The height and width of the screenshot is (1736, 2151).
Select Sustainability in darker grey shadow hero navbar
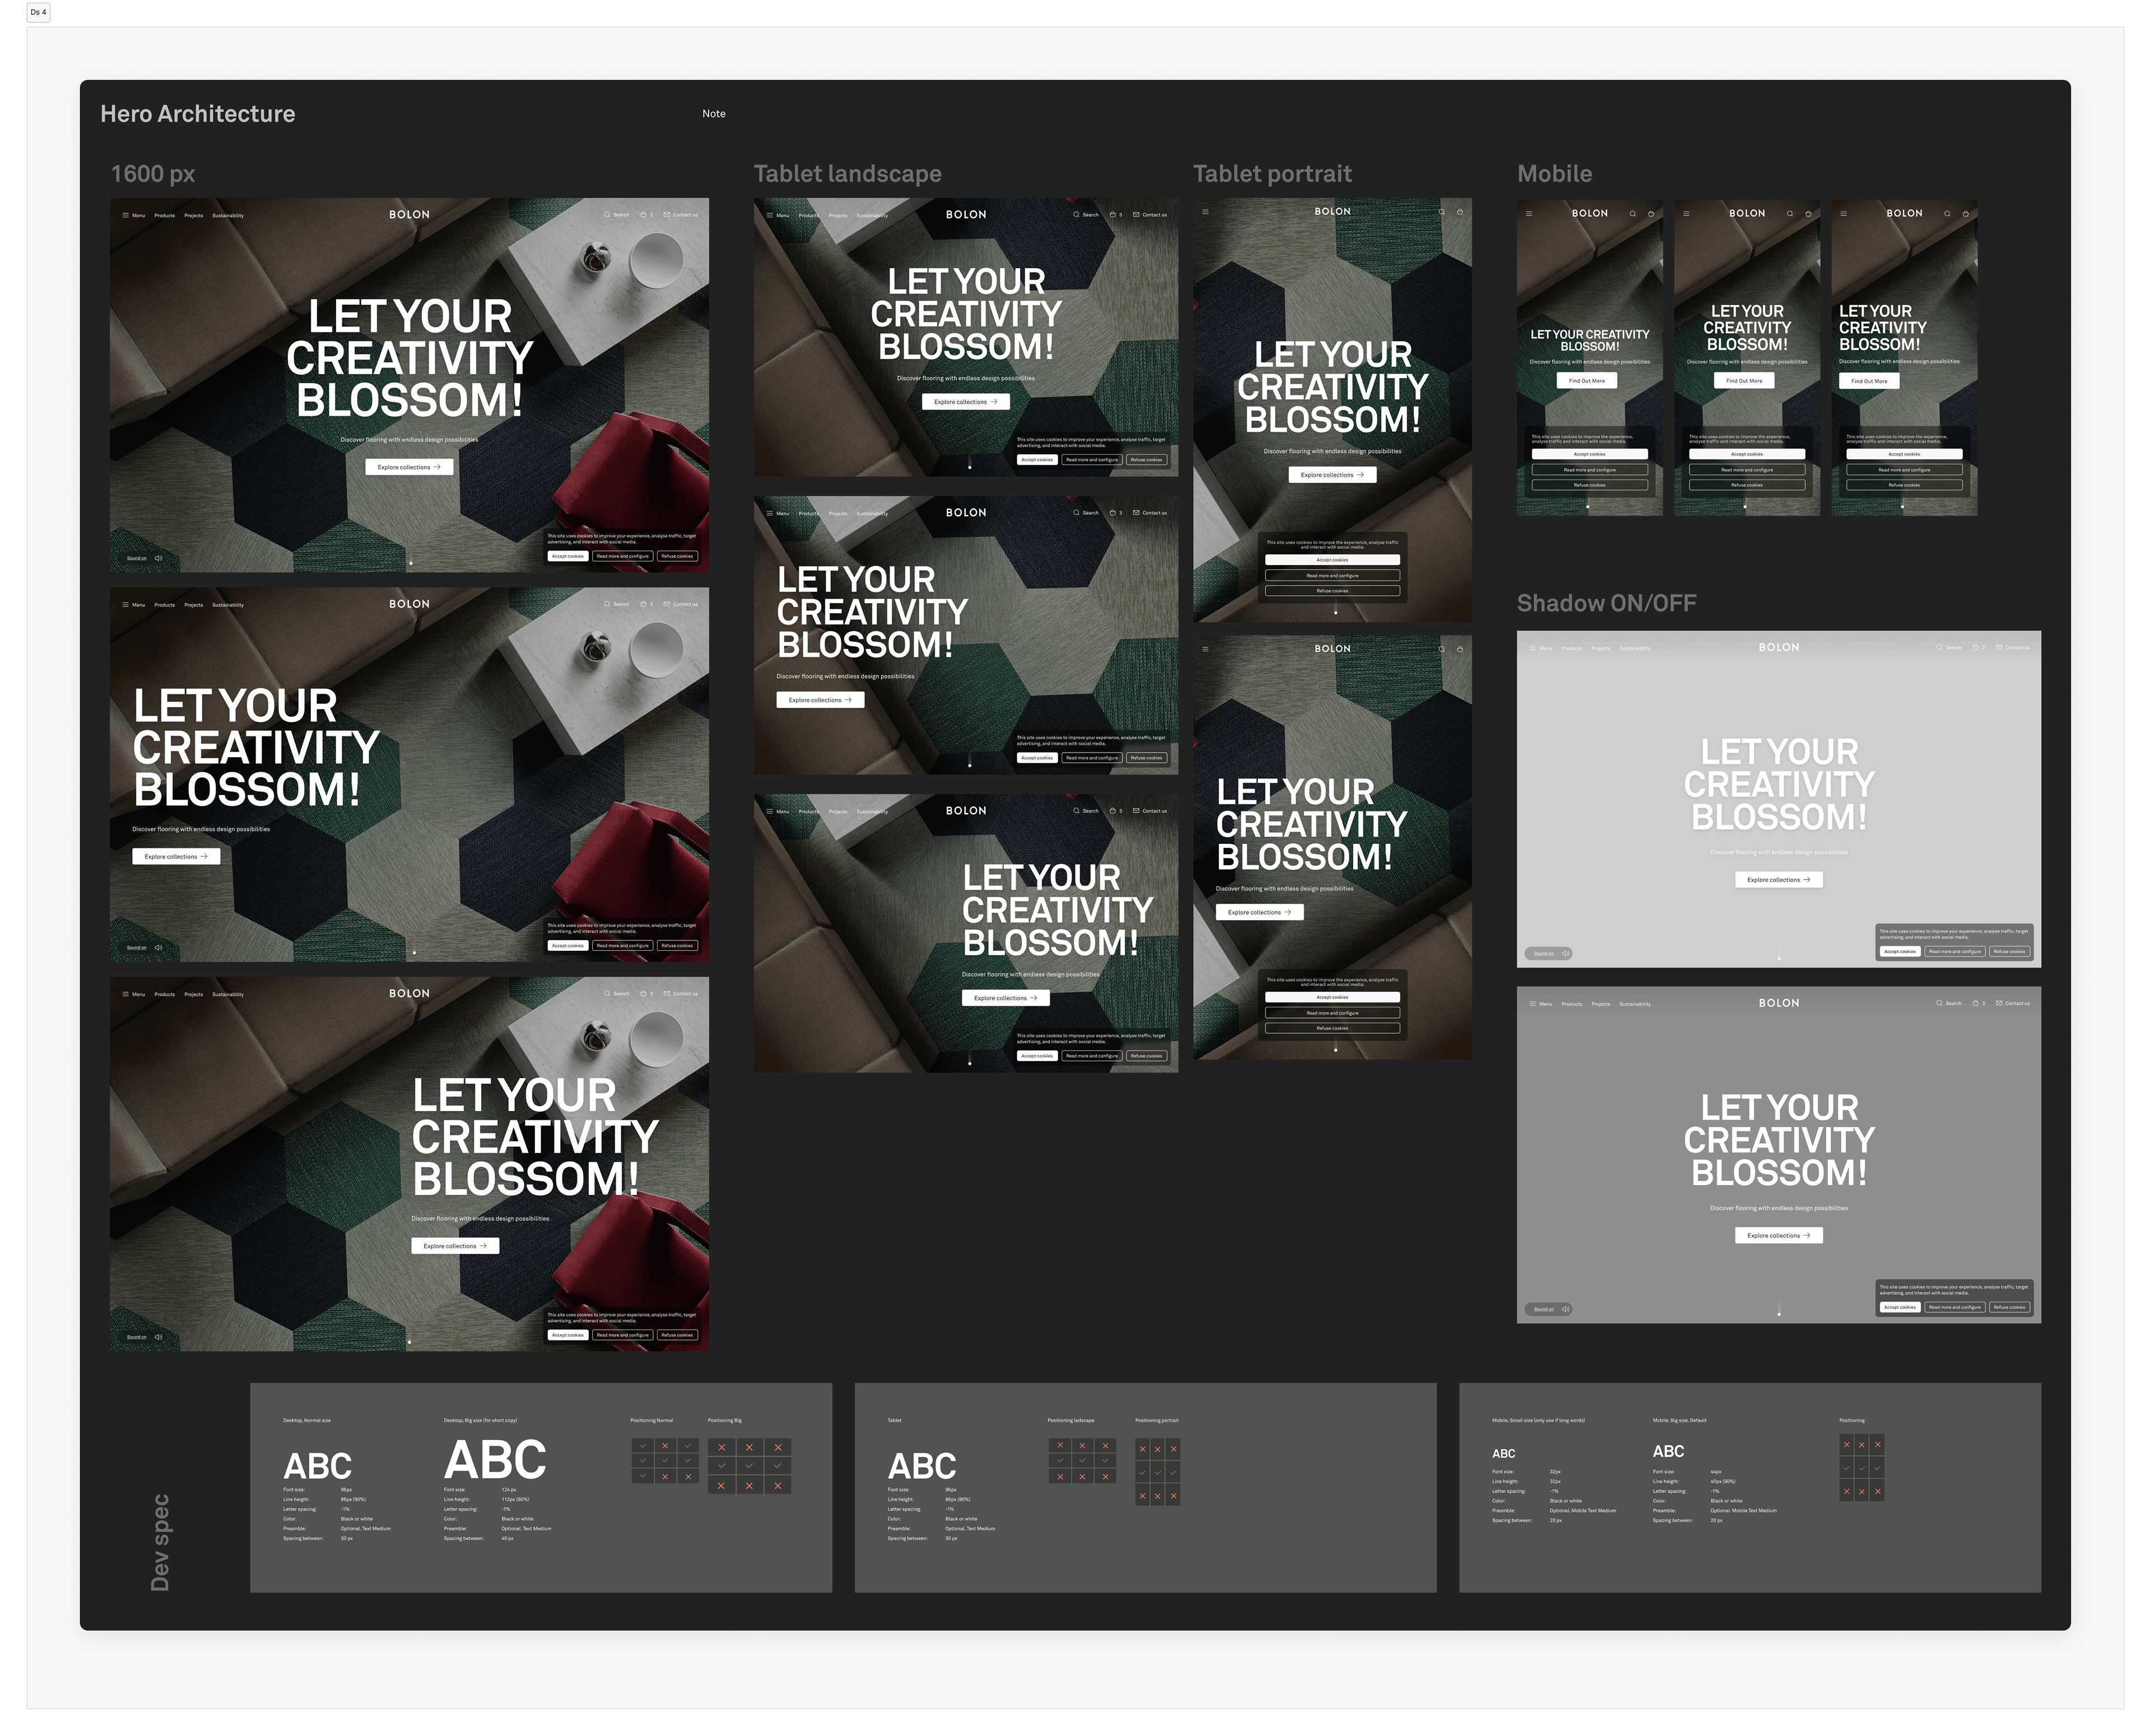coord(1635,1003)
